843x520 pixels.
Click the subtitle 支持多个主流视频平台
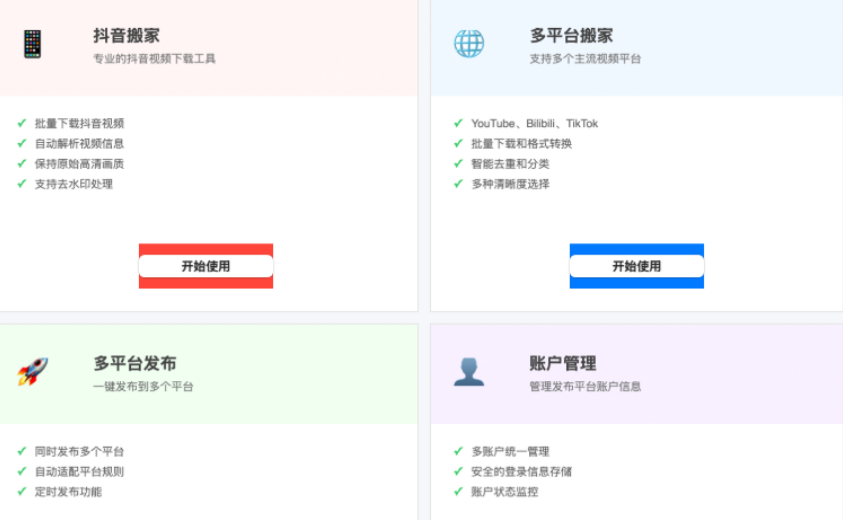585,59
